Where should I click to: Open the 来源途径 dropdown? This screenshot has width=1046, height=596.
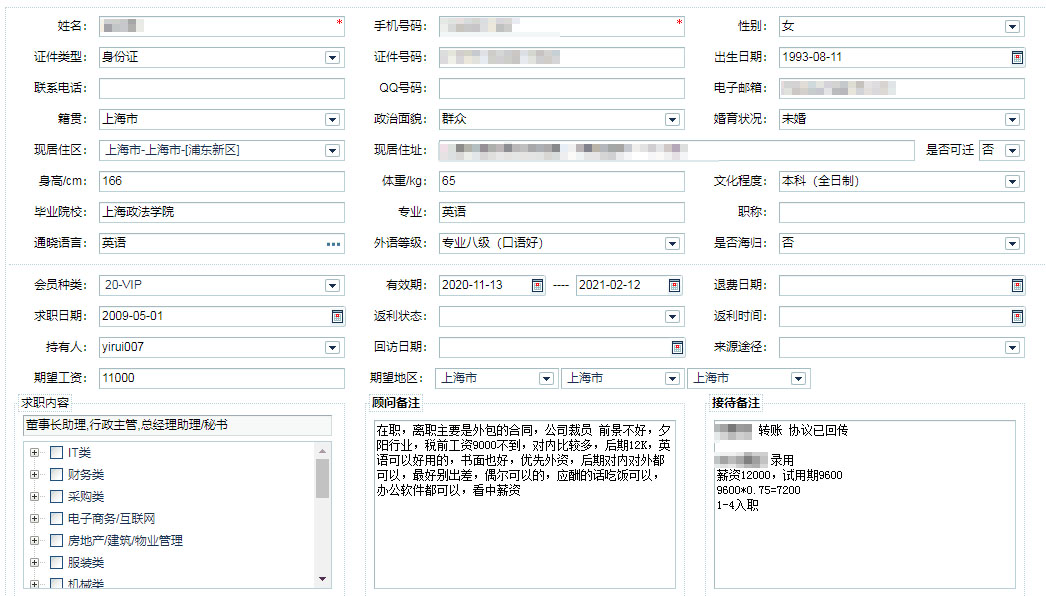pyautogui.click(x=1013, y=347)
